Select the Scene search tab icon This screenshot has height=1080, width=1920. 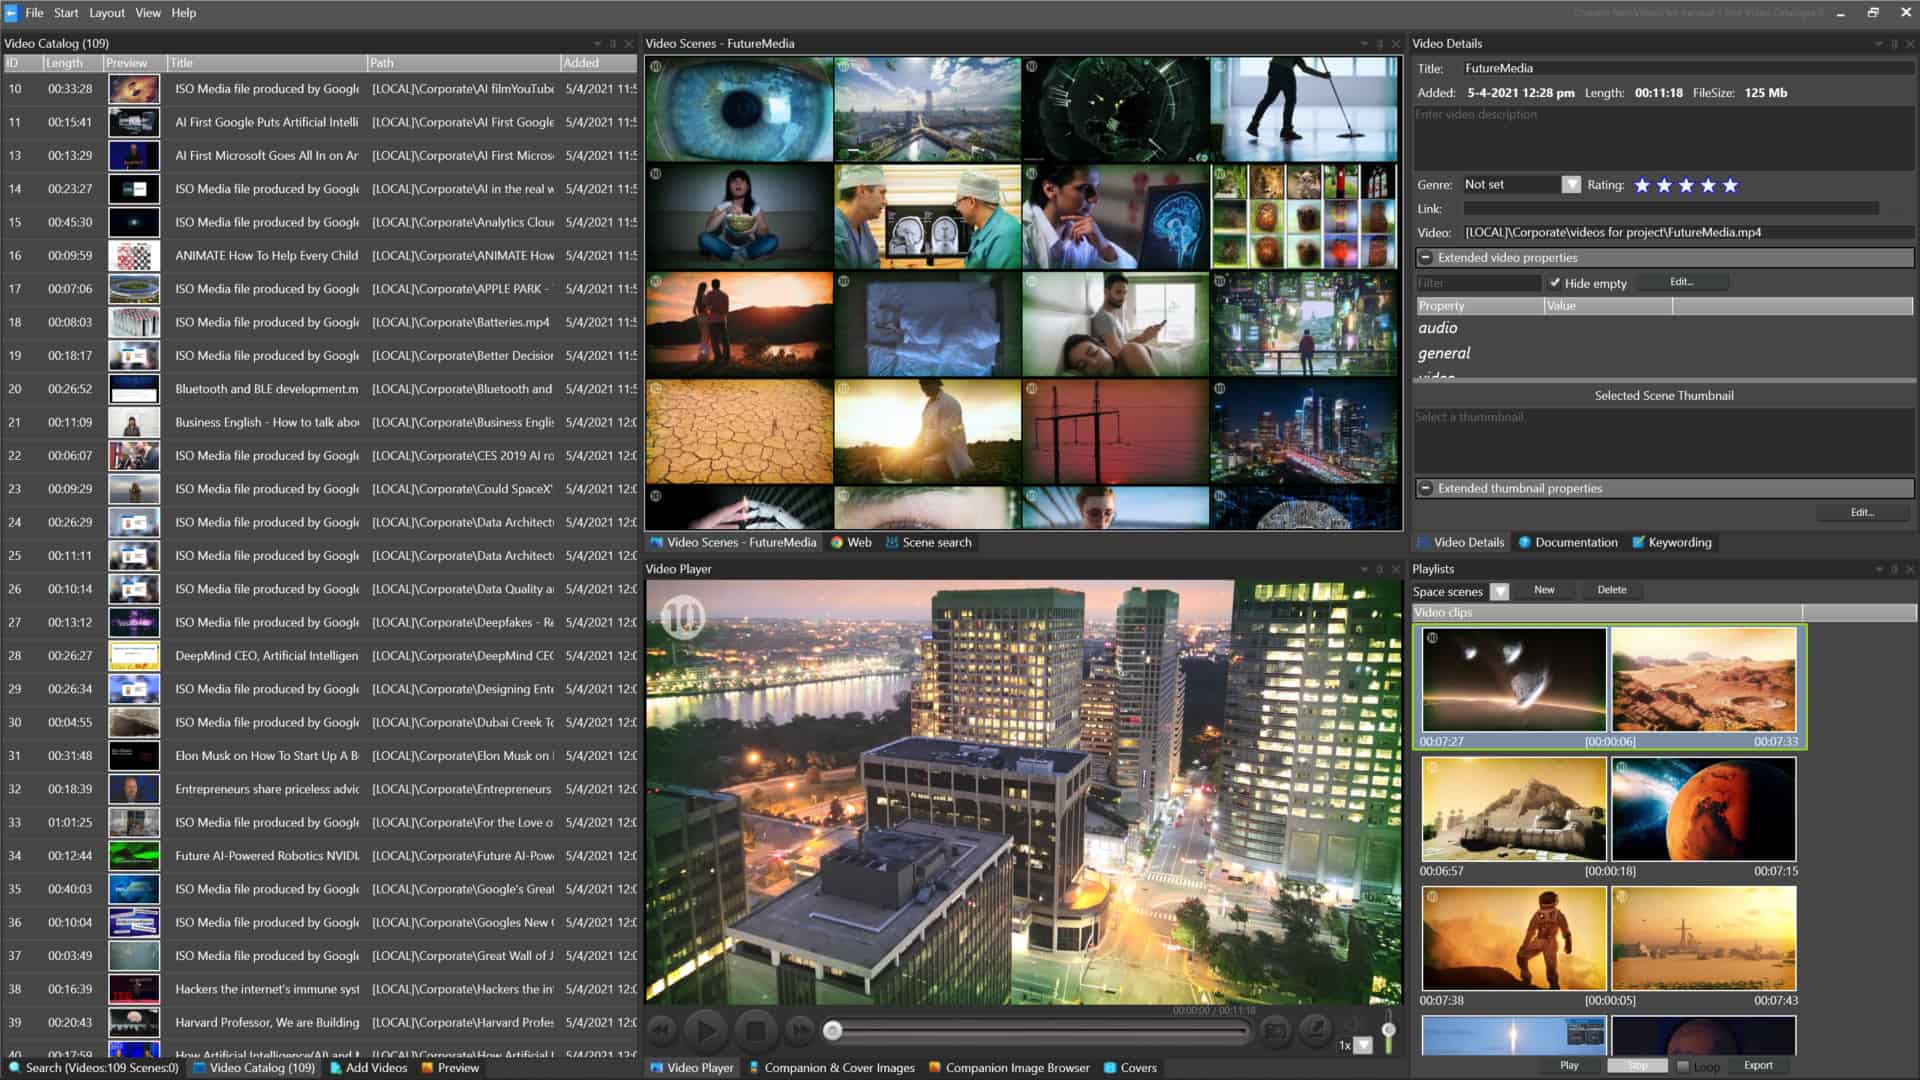coord(890,542)
